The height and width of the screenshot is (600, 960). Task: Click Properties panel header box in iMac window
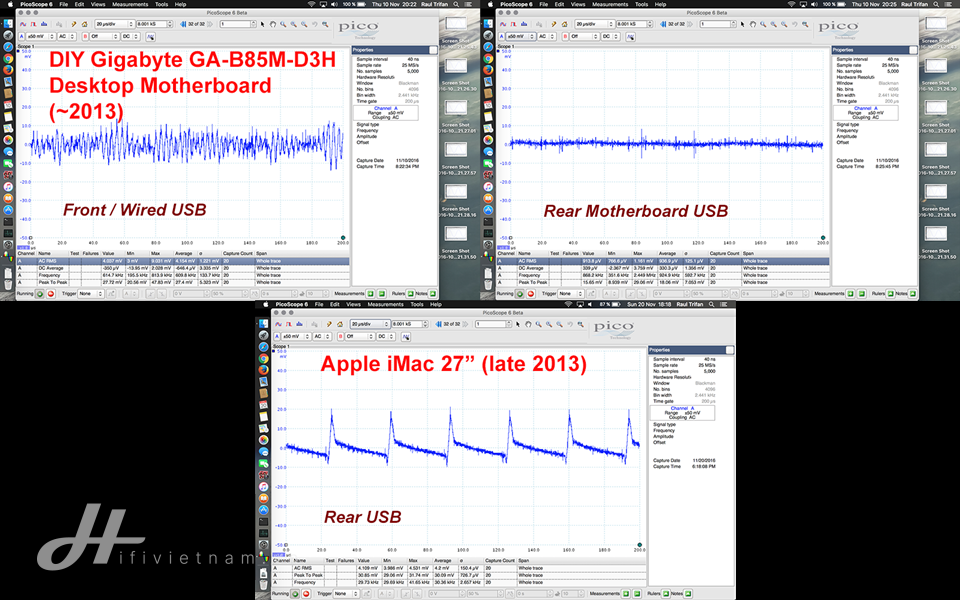[x=730, y=350]
